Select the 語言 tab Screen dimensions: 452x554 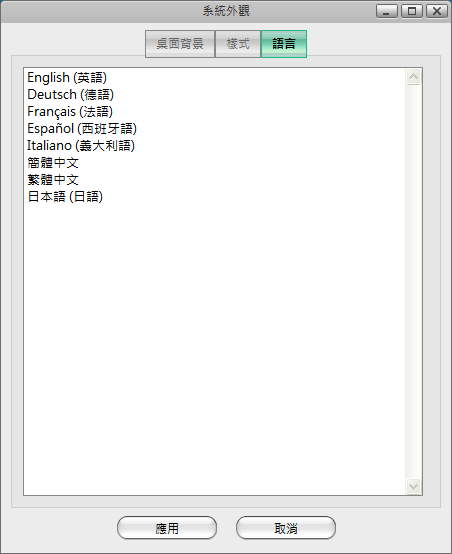click(284, 44)
